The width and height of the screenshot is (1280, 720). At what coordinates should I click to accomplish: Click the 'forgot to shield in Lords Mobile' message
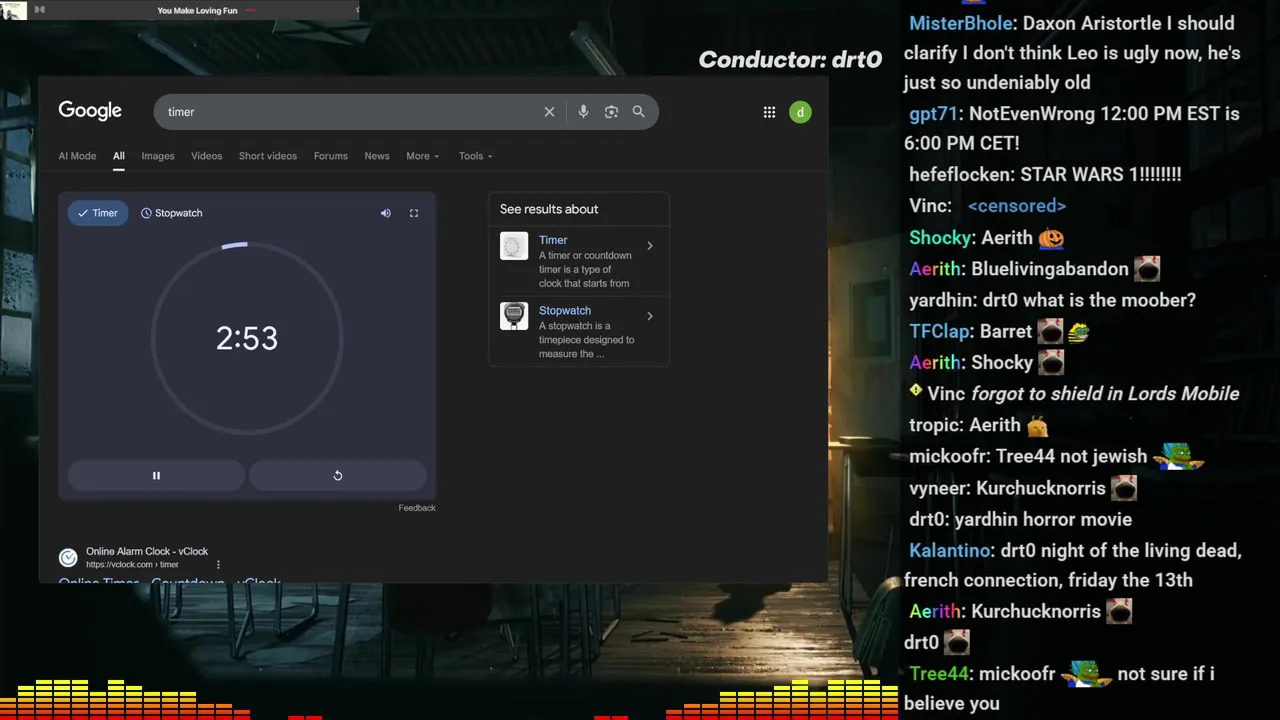coord(1105,394)
